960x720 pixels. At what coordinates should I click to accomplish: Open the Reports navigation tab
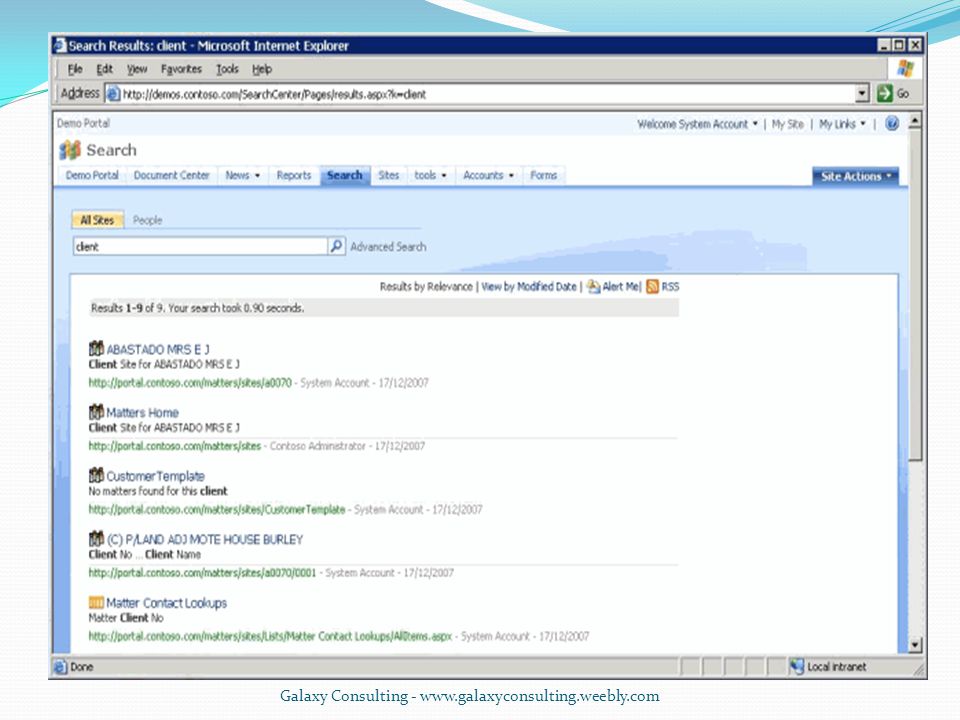(x=294, y=175)
